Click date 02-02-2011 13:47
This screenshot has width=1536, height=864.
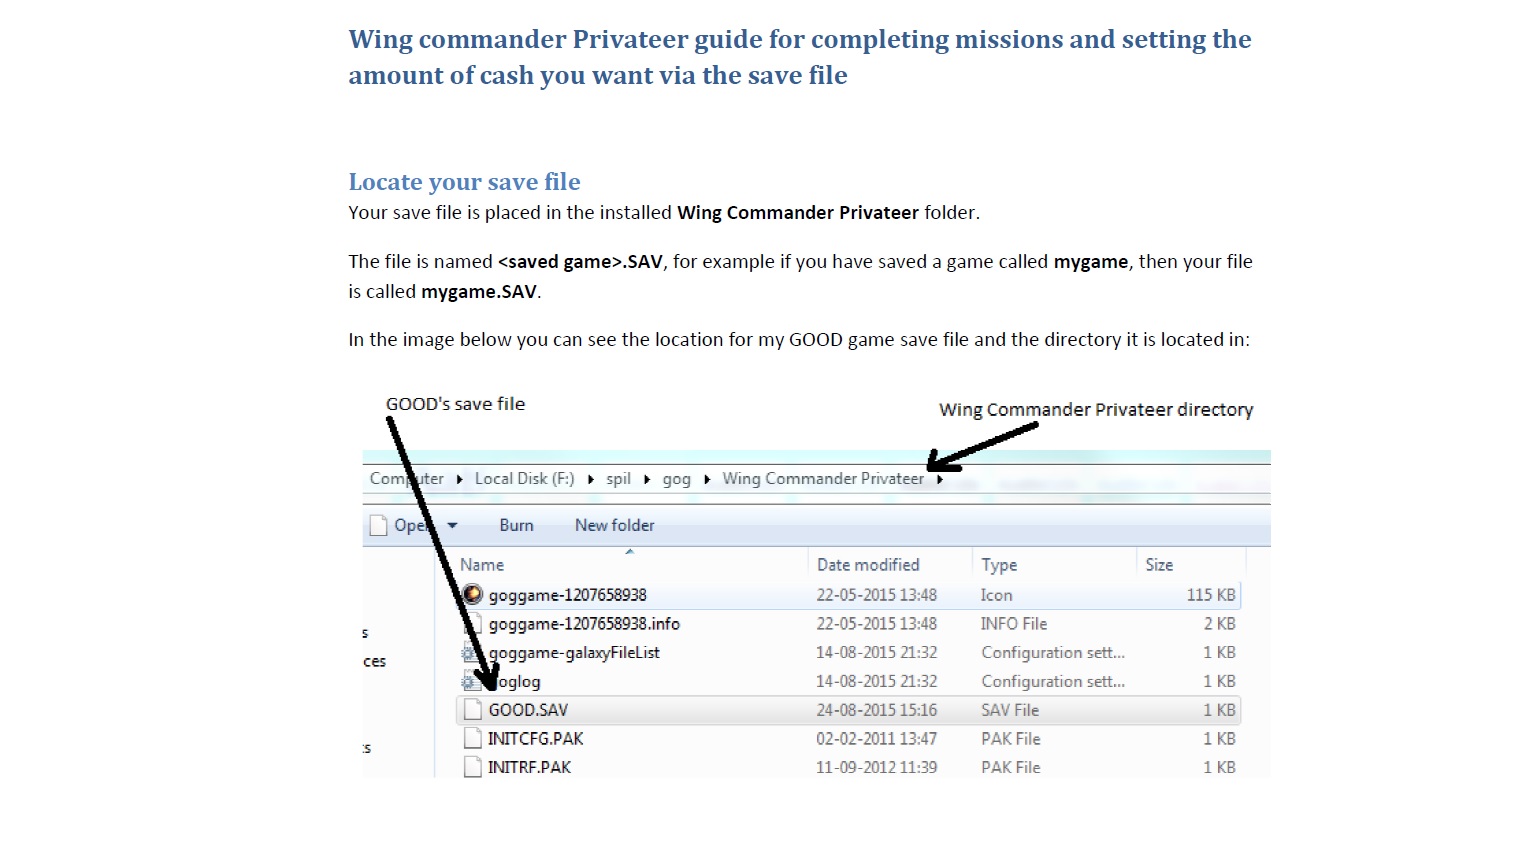point(876,739)
